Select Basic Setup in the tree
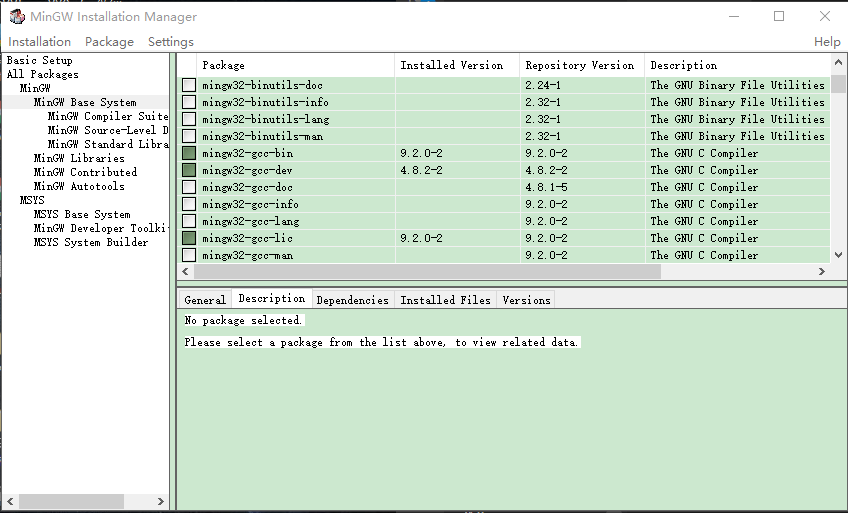This screenshot has width=848, height=513. point(39,60)
